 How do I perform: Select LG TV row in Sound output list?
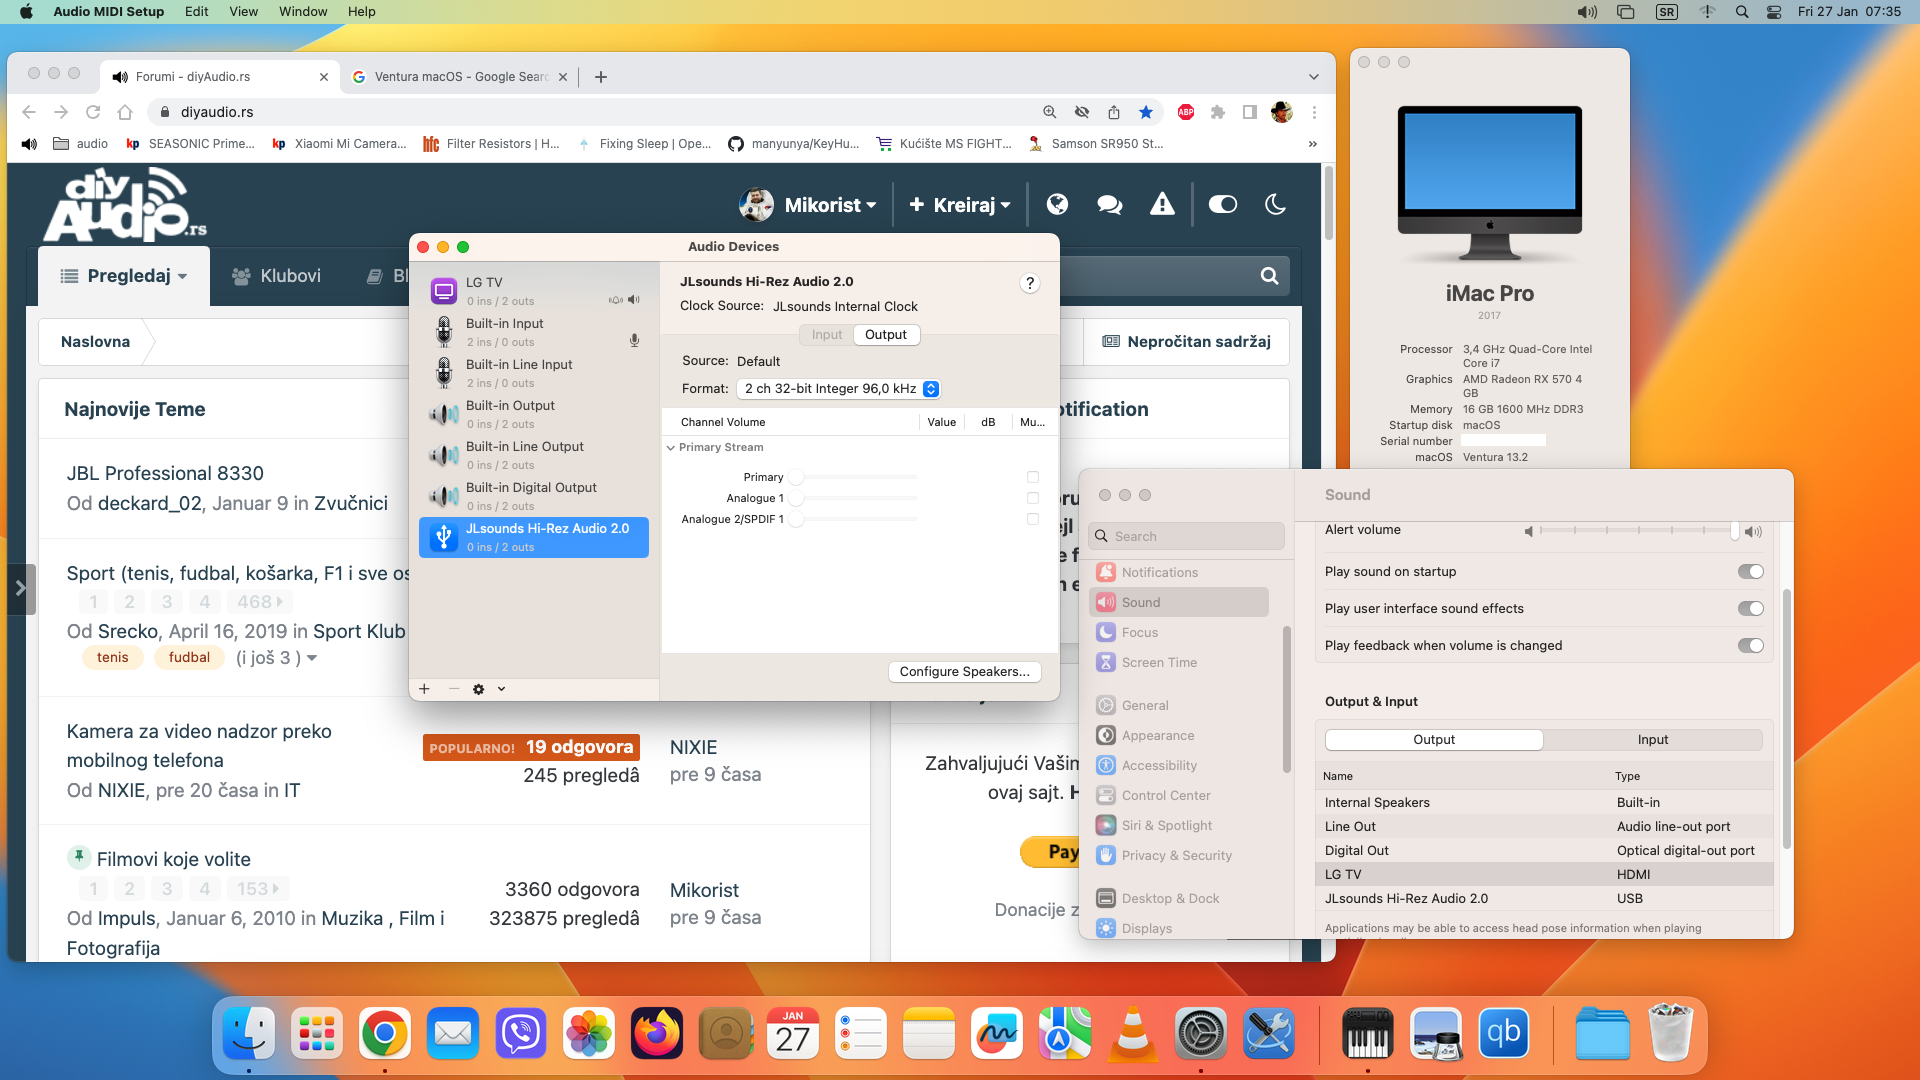[1544, 875]
